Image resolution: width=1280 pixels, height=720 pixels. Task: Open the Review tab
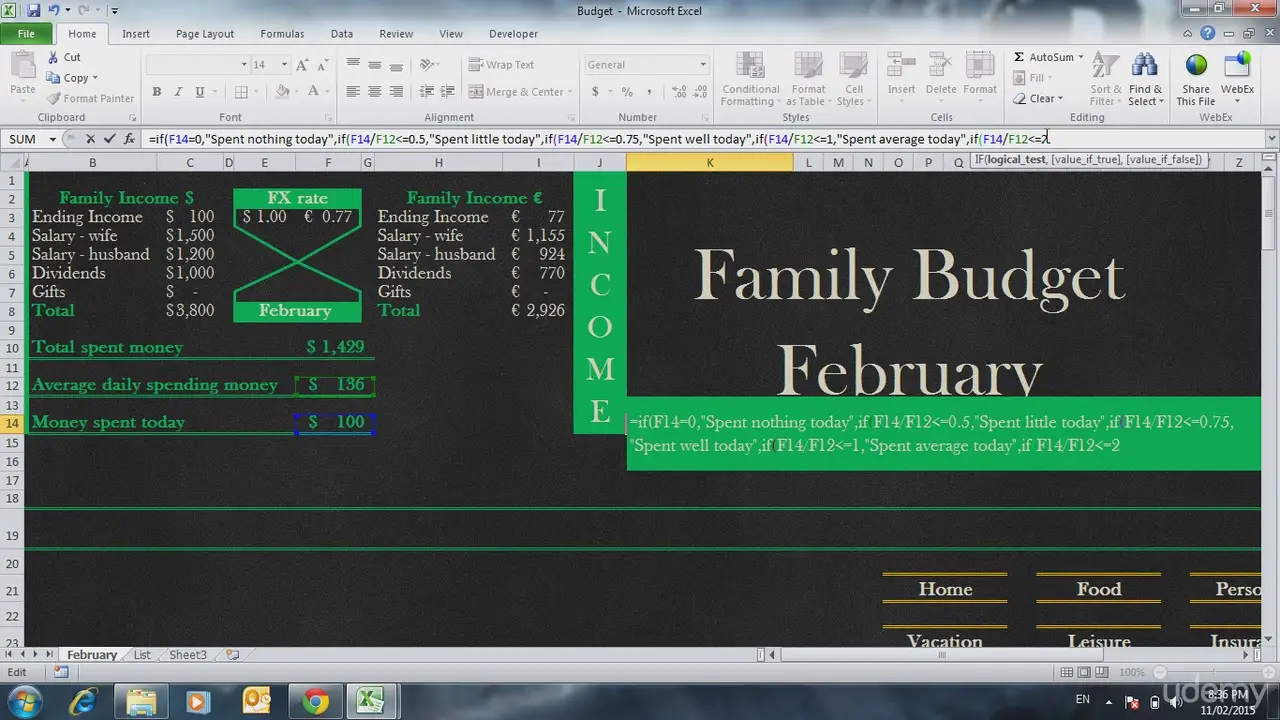396,34
